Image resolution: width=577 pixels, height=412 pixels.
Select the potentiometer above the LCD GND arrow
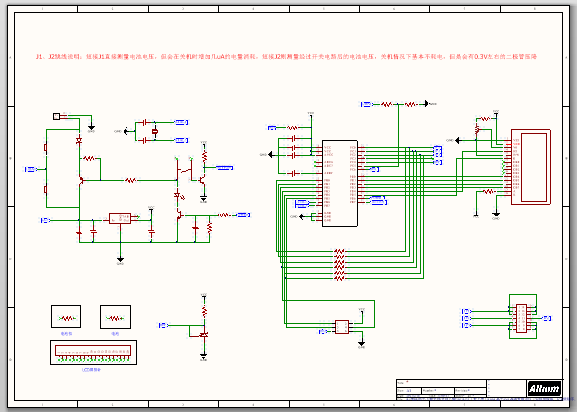(477, 129)
